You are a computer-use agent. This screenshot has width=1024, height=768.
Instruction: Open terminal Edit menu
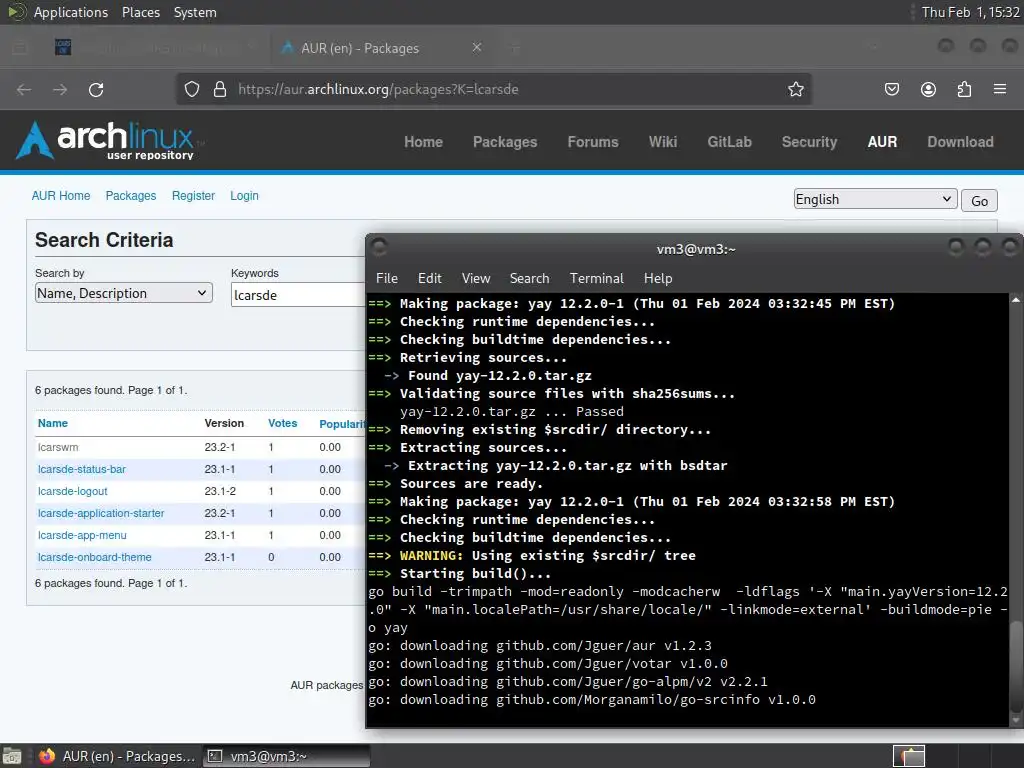point(430,278)
